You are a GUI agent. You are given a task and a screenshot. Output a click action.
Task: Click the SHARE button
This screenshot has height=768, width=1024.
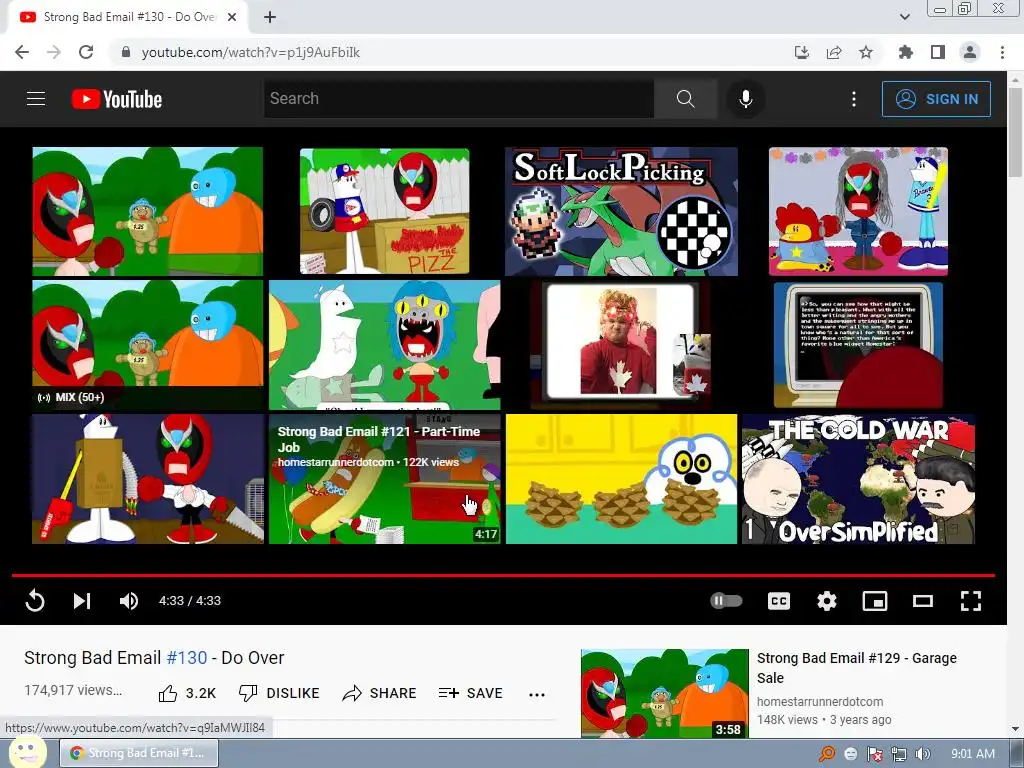[379, 693]
